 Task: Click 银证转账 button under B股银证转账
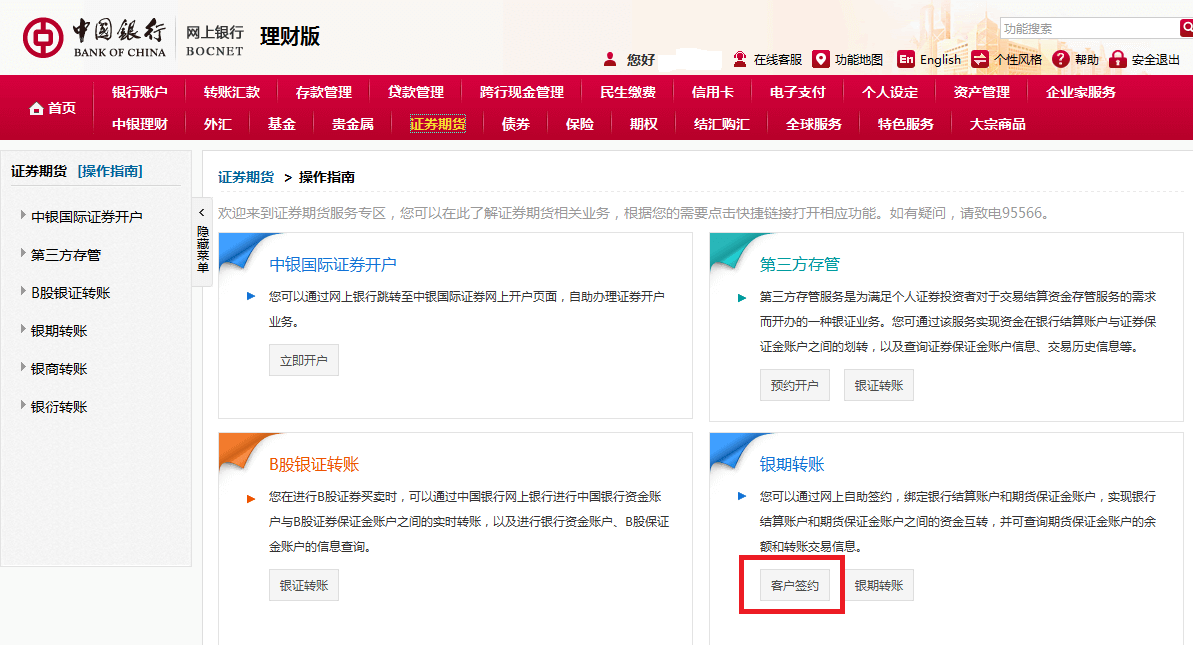coord(304,586)
